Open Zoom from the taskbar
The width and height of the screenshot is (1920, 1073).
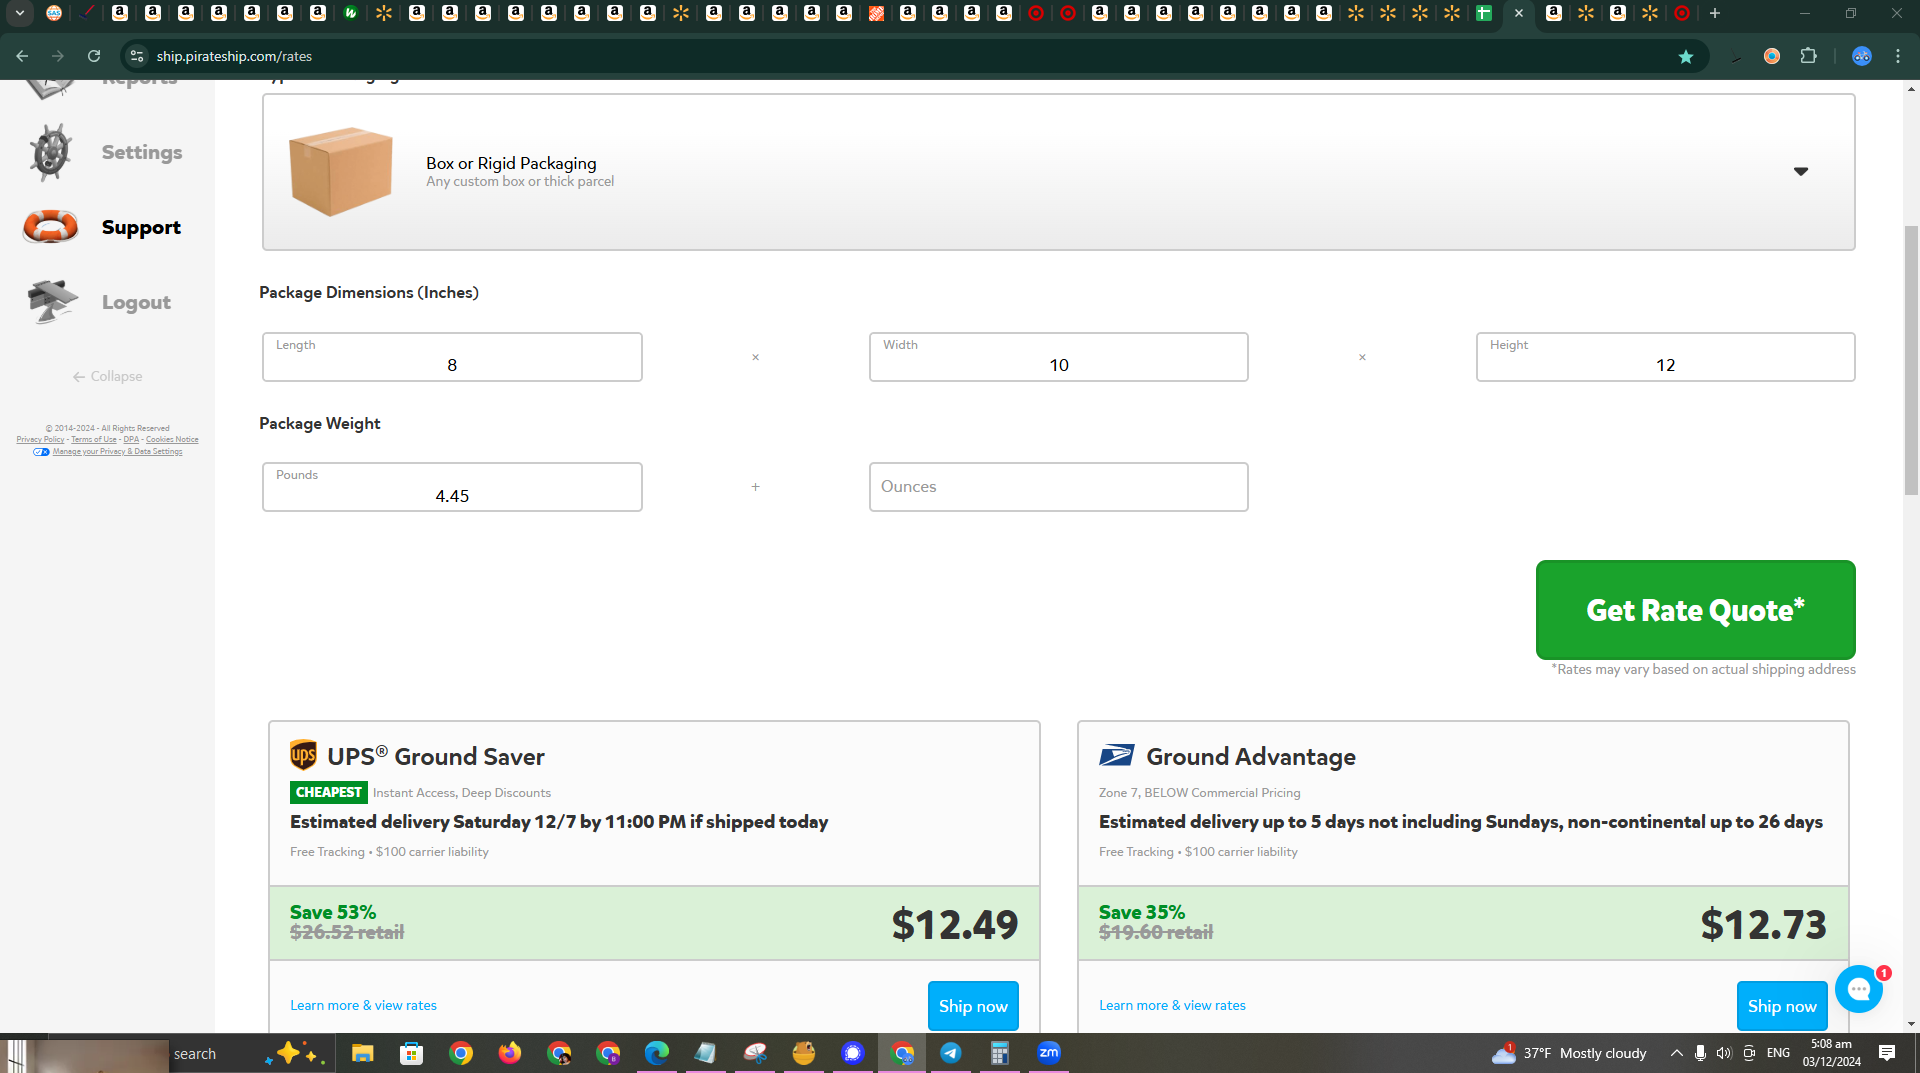1049,1053
